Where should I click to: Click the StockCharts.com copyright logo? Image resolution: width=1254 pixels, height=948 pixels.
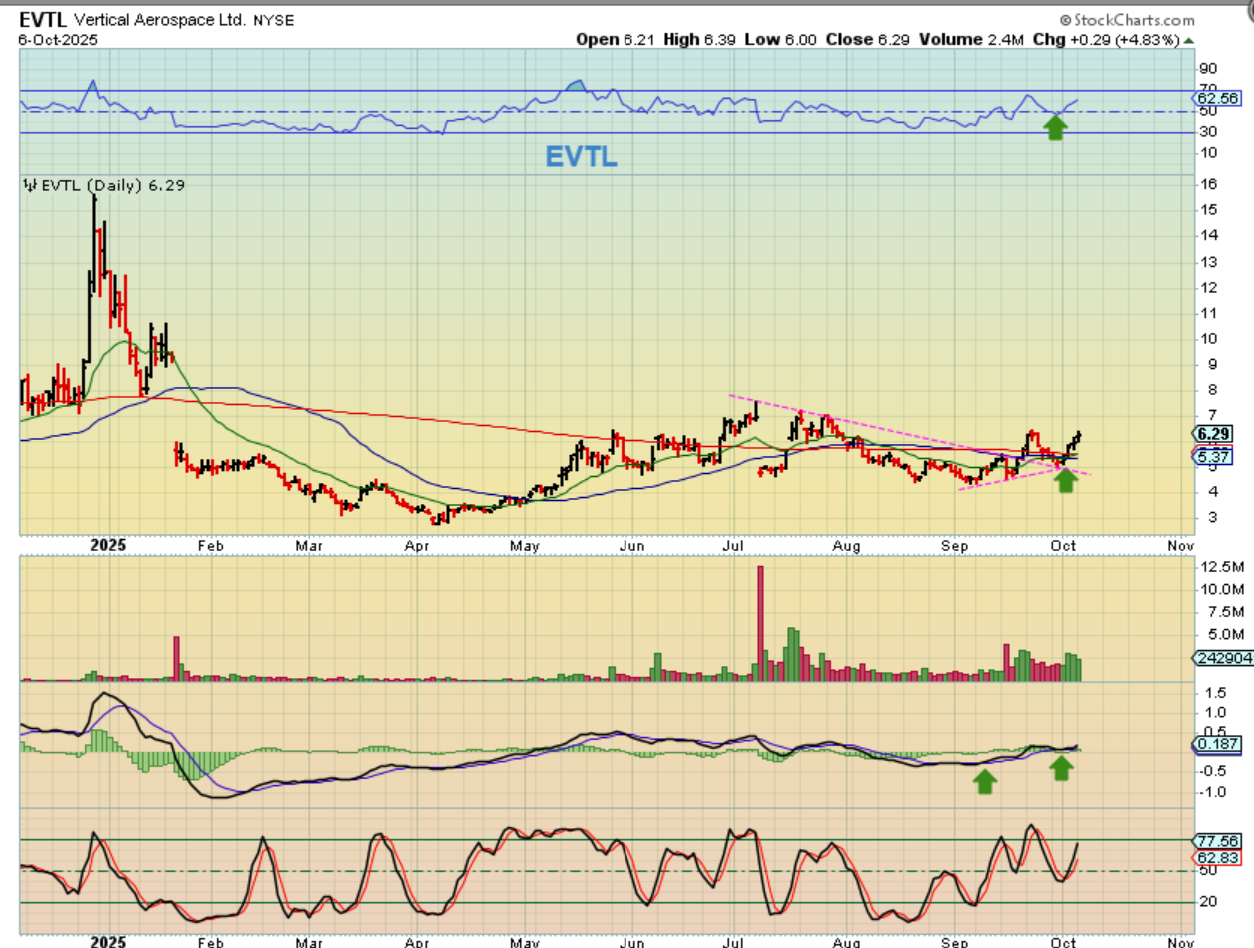click(1127, 20)
